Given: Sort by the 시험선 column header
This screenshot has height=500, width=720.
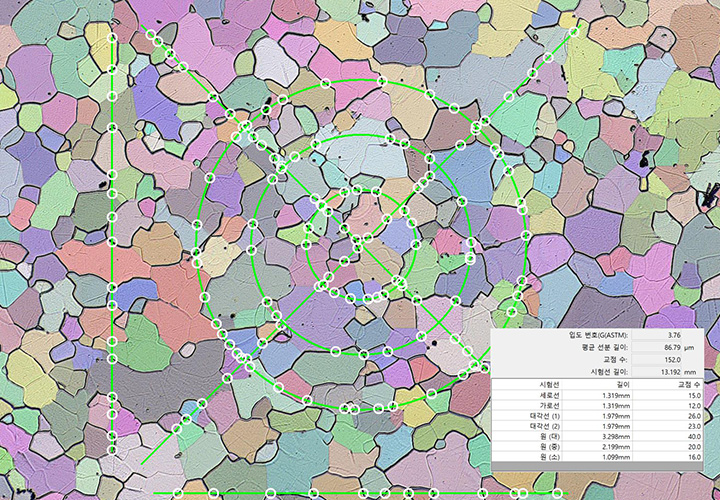Looking at the screenshot, I should [x=549, y=384].
